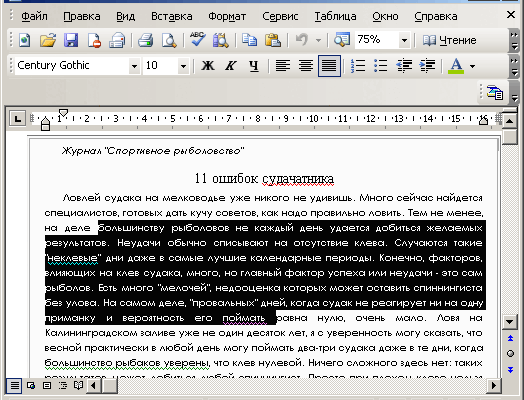
Task: Jump to the previous page with the double up arrows
Action: [x=510, y=339]
